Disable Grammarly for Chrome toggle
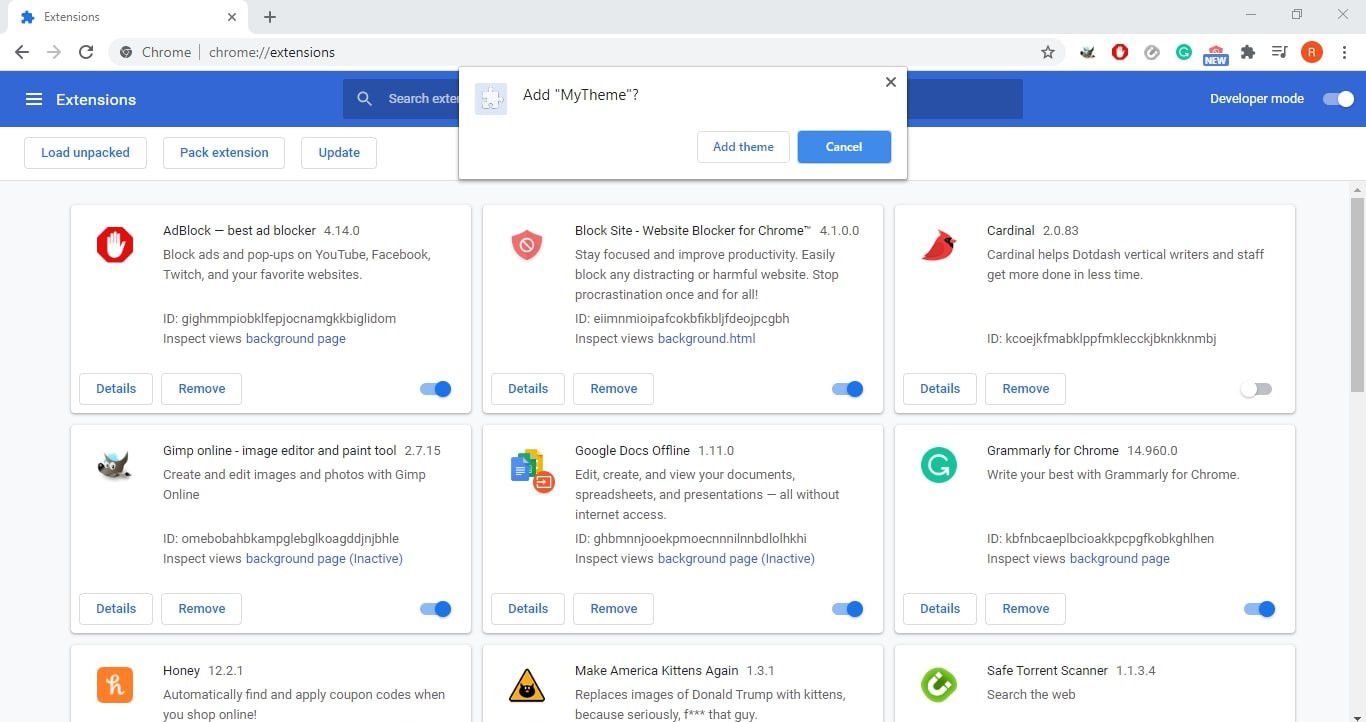Viewport: 1366px width, 722px height. pos(1260,609)
